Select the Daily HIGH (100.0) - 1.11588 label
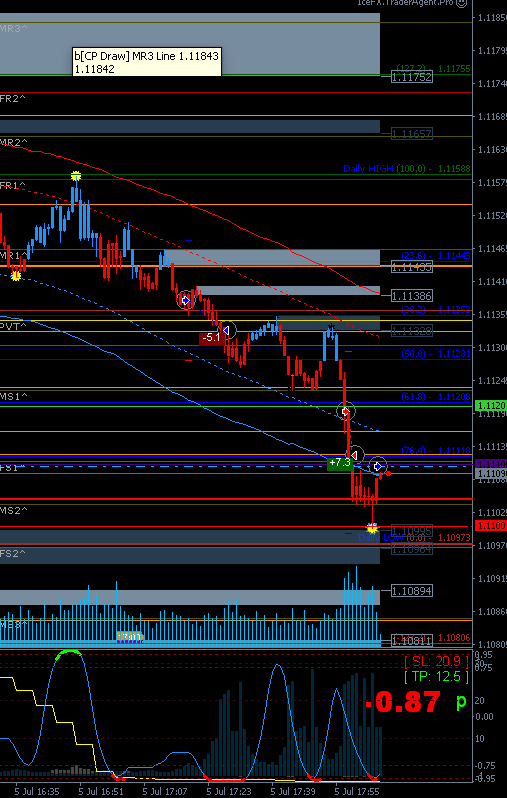Image resolution: width=507 pixels, height=798 pixels. [x=407, y=168]
